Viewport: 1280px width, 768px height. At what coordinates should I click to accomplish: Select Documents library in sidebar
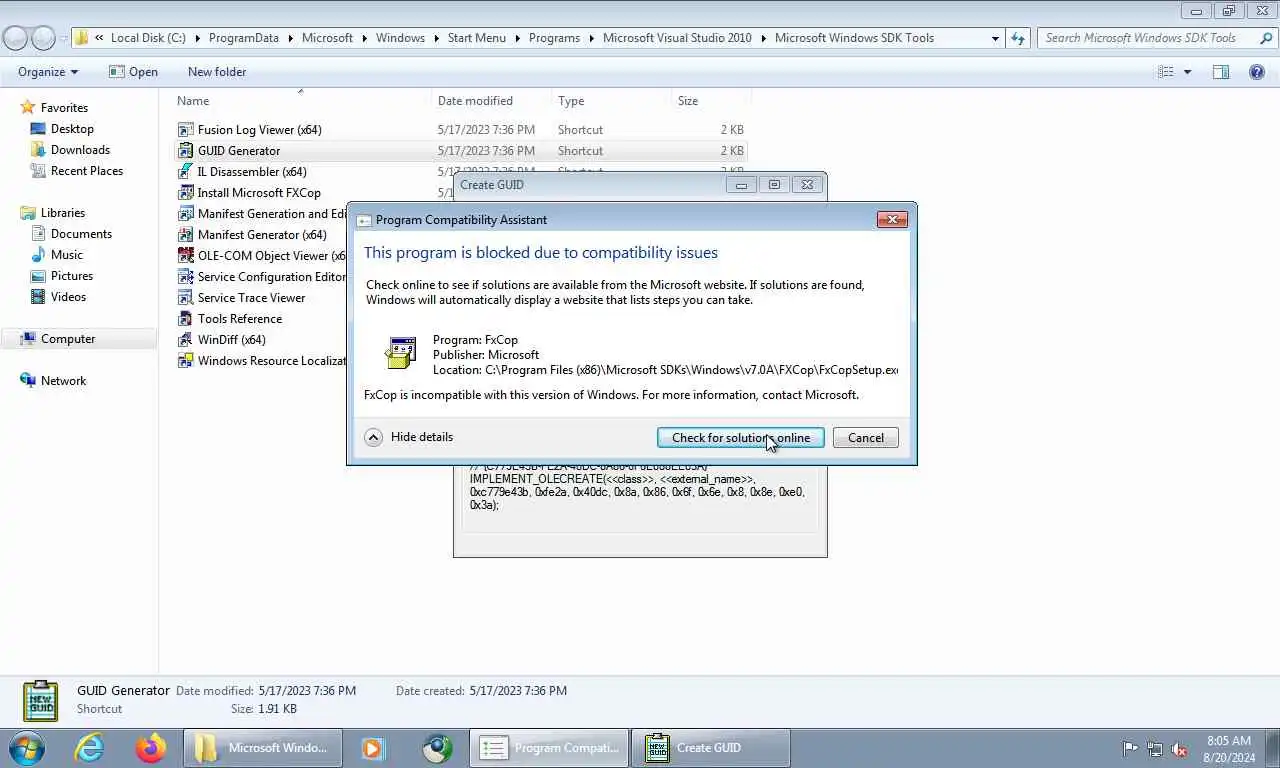(81, 234)
